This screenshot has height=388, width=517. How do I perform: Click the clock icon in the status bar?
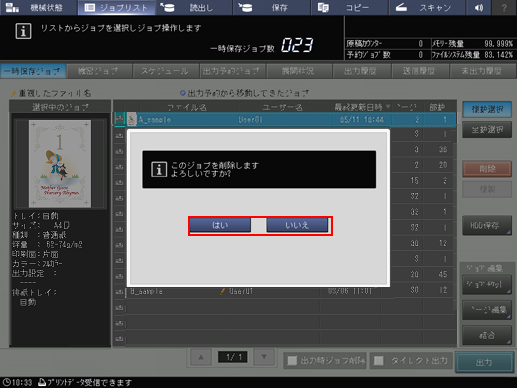coord(7,382)
